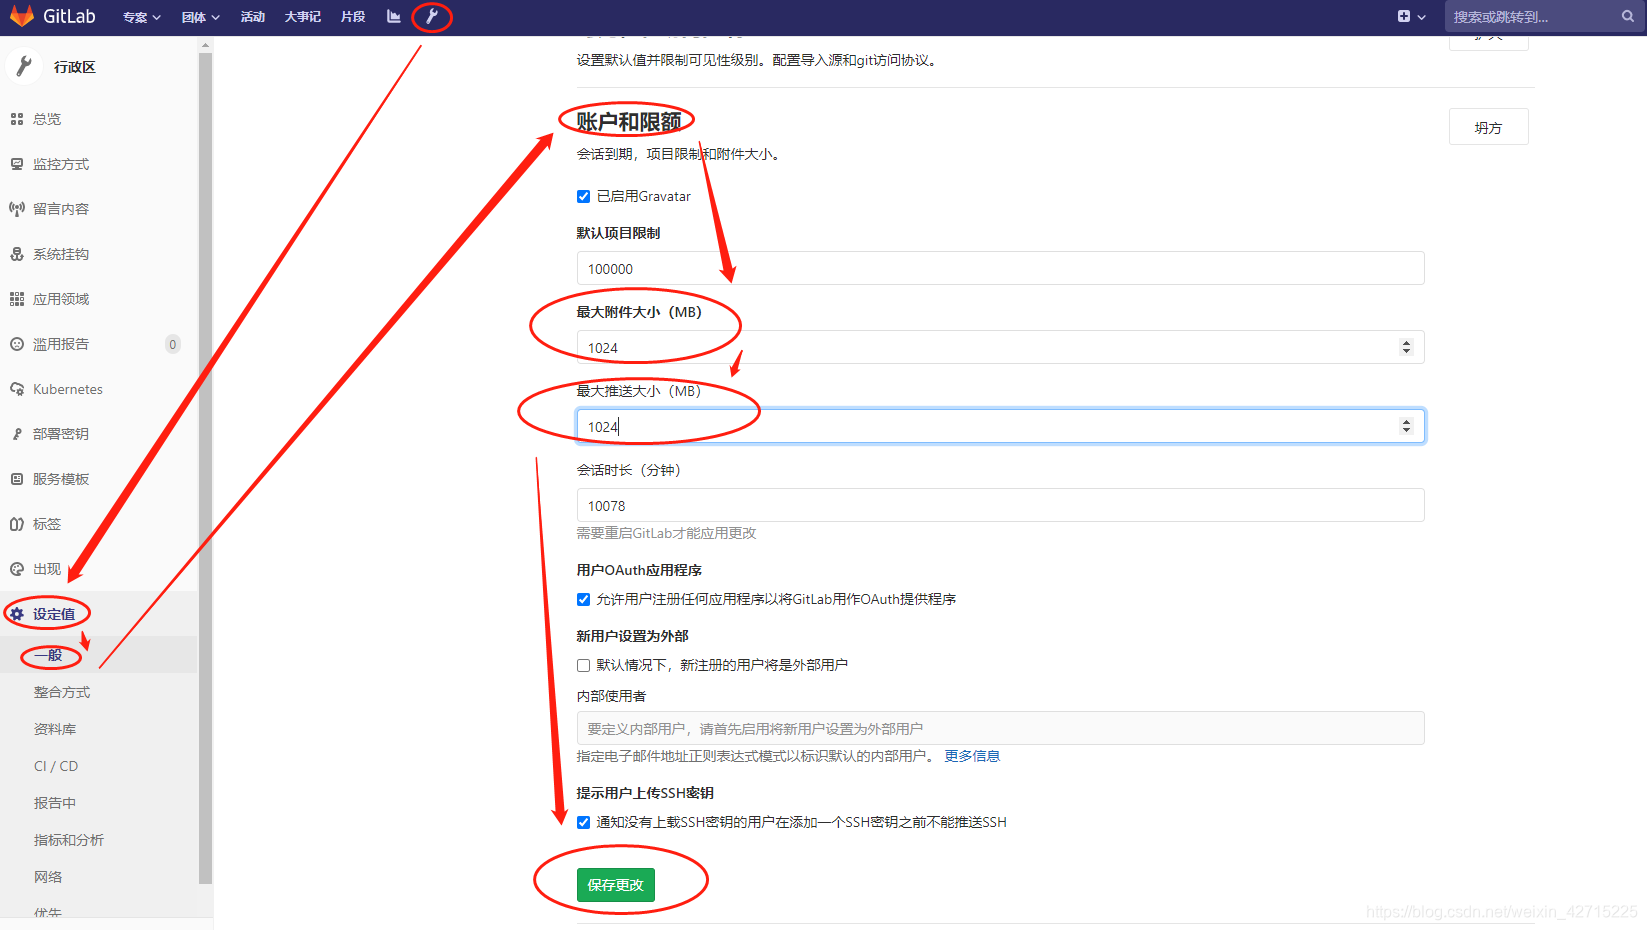The image size is (1647, 930).
Task: Enable new users set as external checkbox
Action: (x=583, y=665)
